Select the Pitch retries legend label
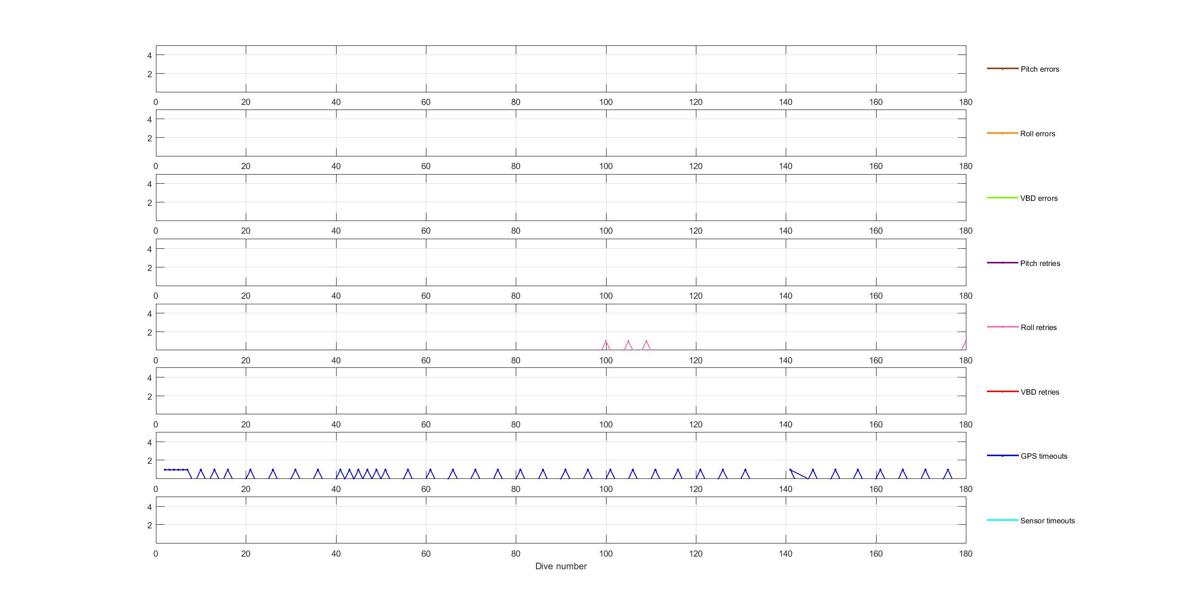 [x=1040, y=263]
